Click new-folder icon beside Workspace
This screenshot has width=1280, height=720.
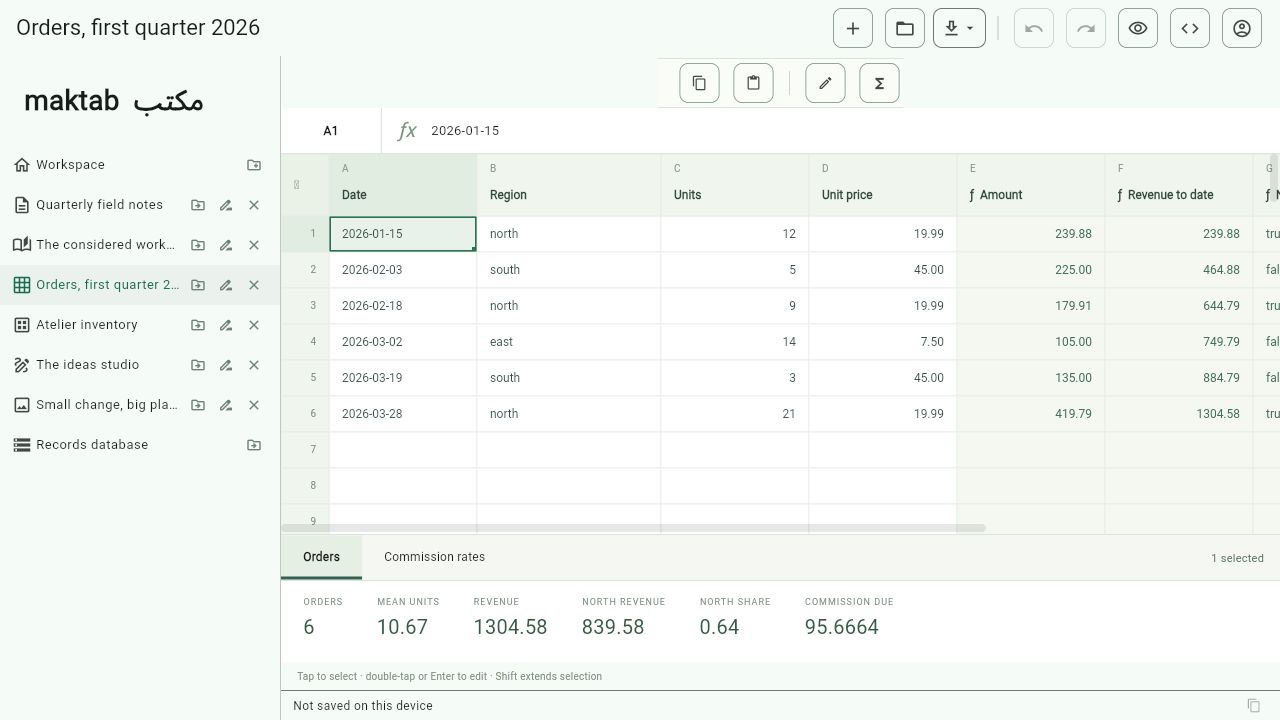[254, 165]
